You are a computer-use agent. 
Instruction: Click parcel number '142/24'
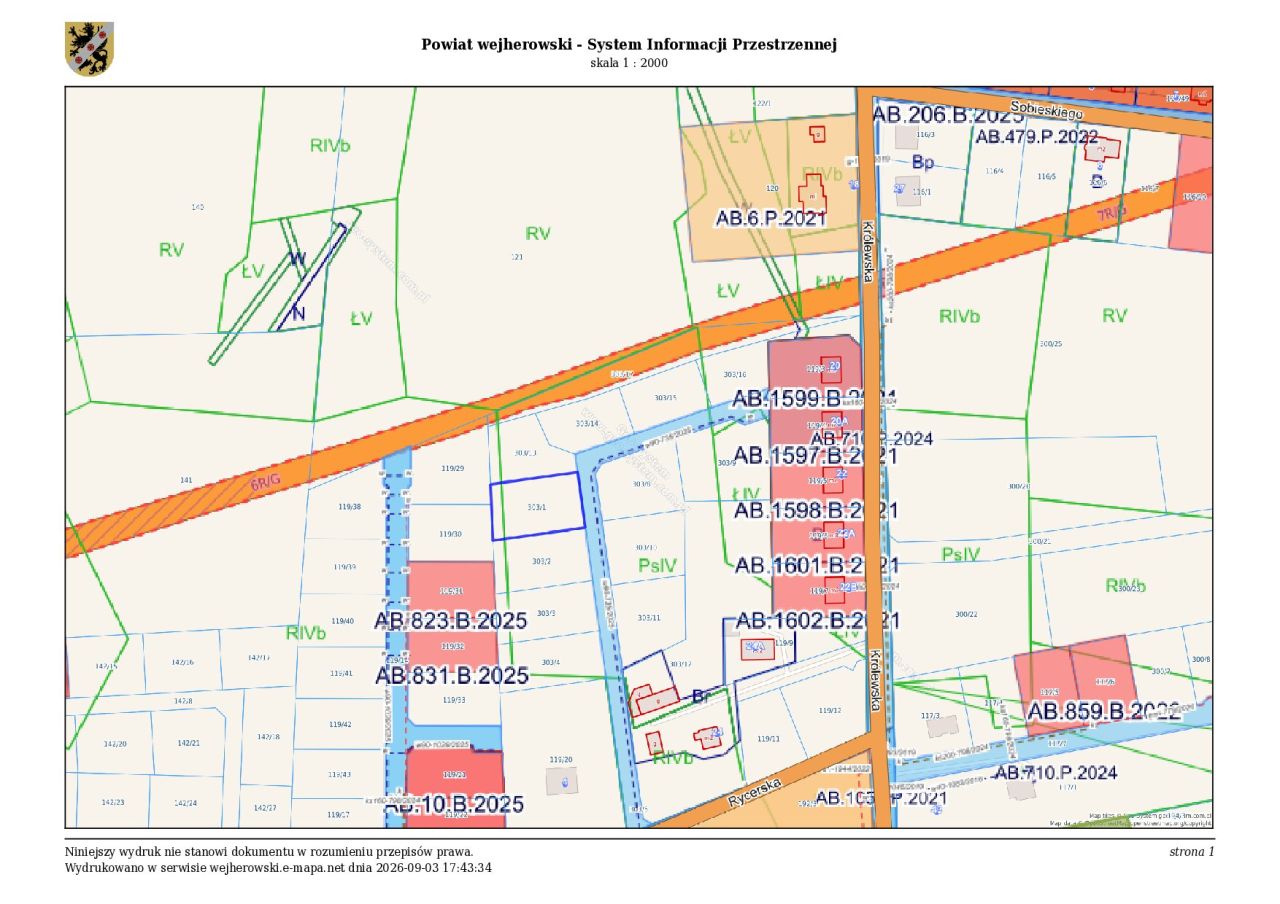pos(185,803)
